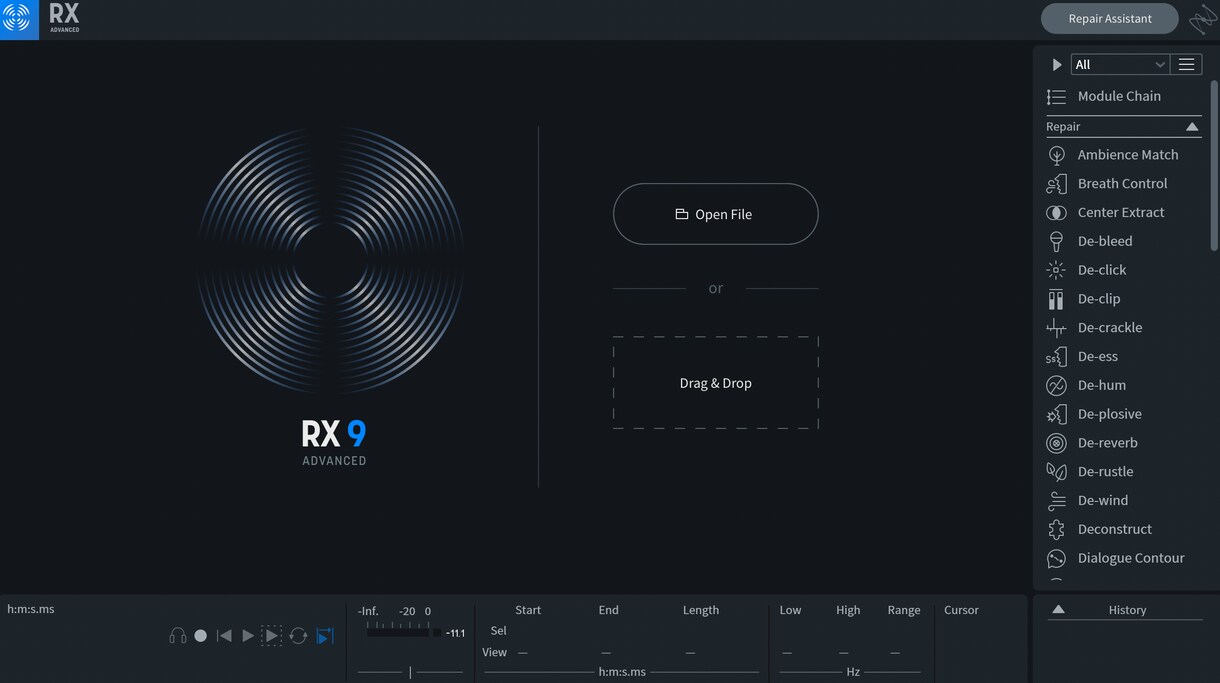This screenshot has width=1220, height=683.
Task: Start playback with the play button
Action: pyautogui.click(x=248, y=636)
